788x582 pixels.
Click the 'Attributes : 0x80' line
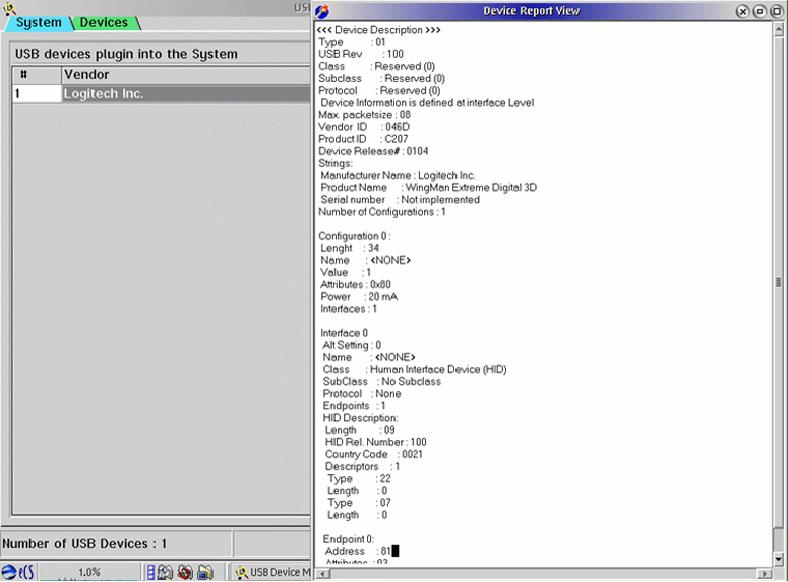[x=355, y=284]
